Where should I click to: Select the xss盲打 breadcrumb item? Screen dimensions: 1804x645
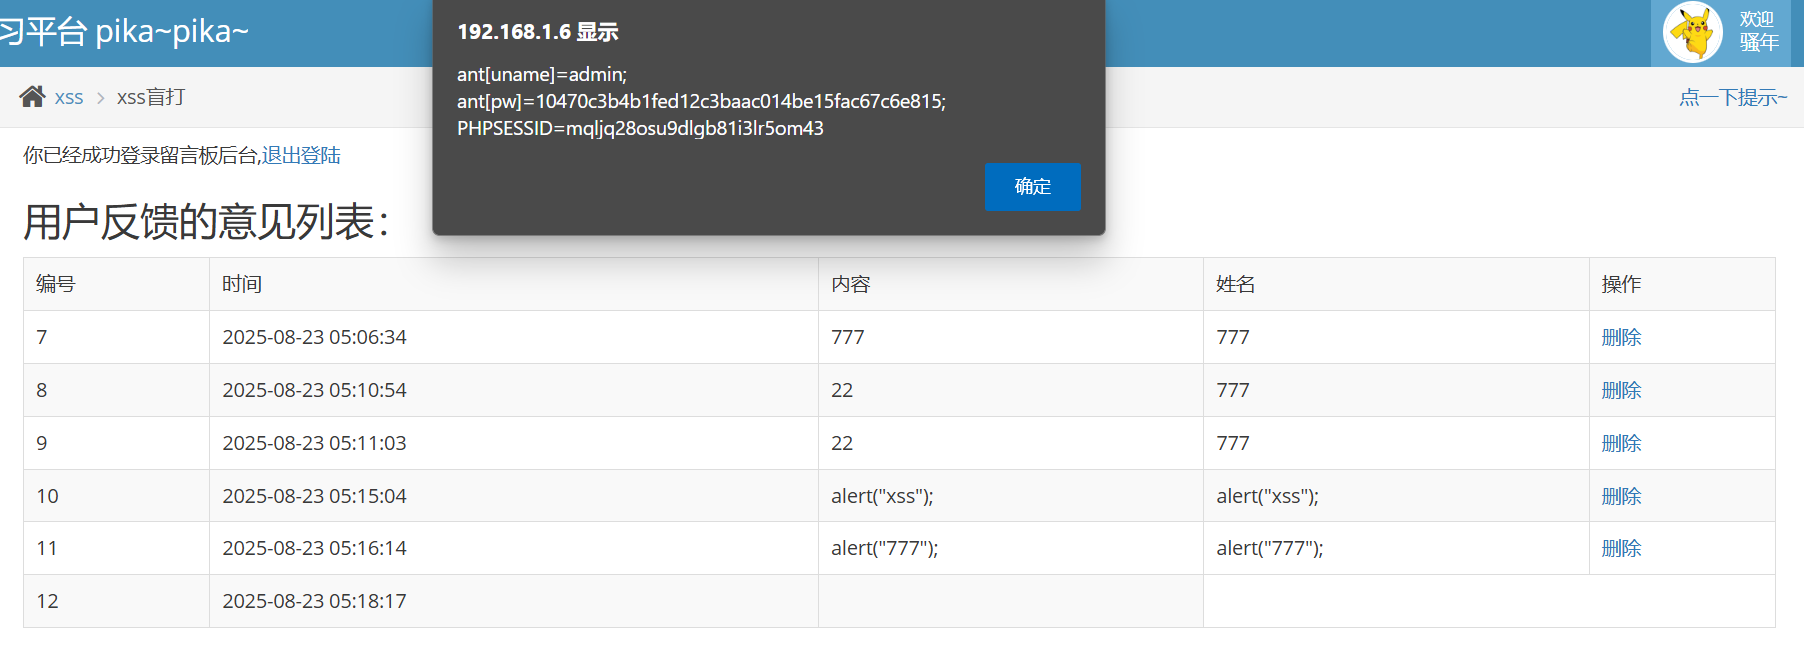[x=151, y=98]
